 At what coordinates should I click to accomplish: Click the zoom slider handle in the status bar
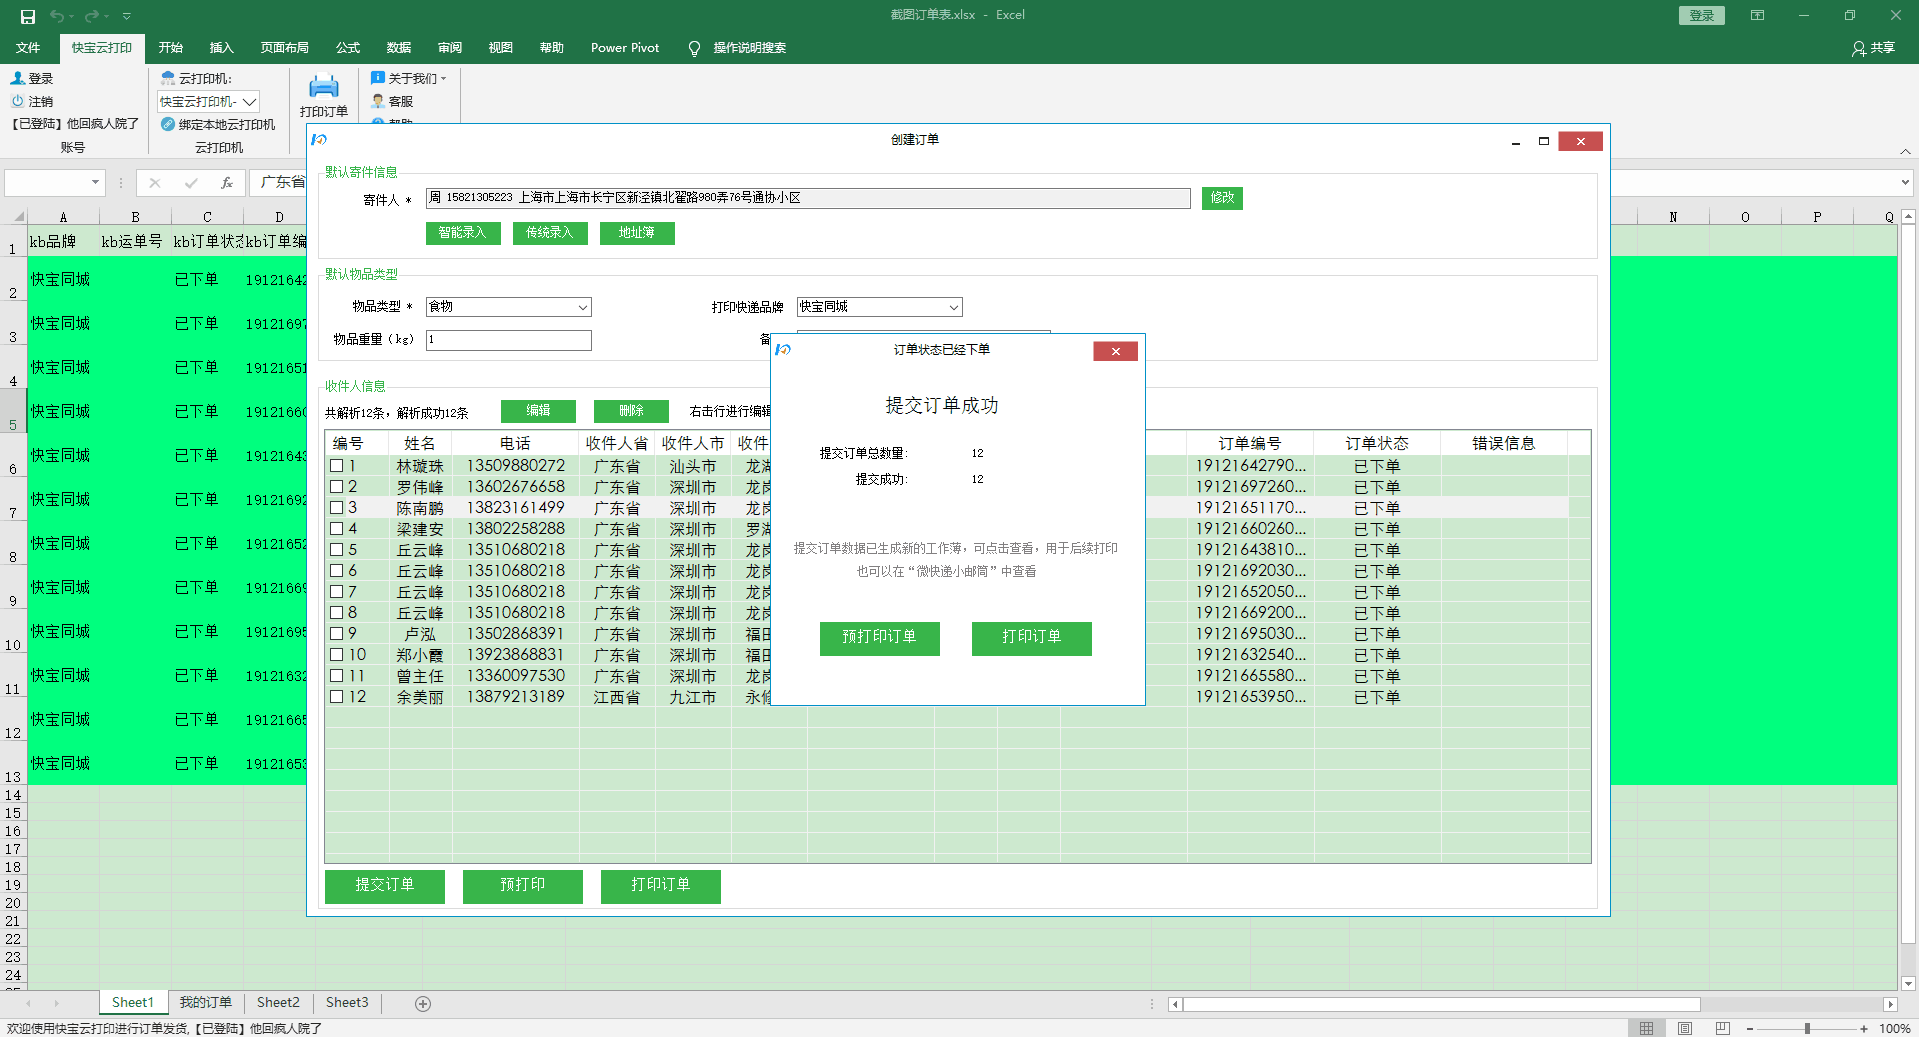coord(1807,1028)
